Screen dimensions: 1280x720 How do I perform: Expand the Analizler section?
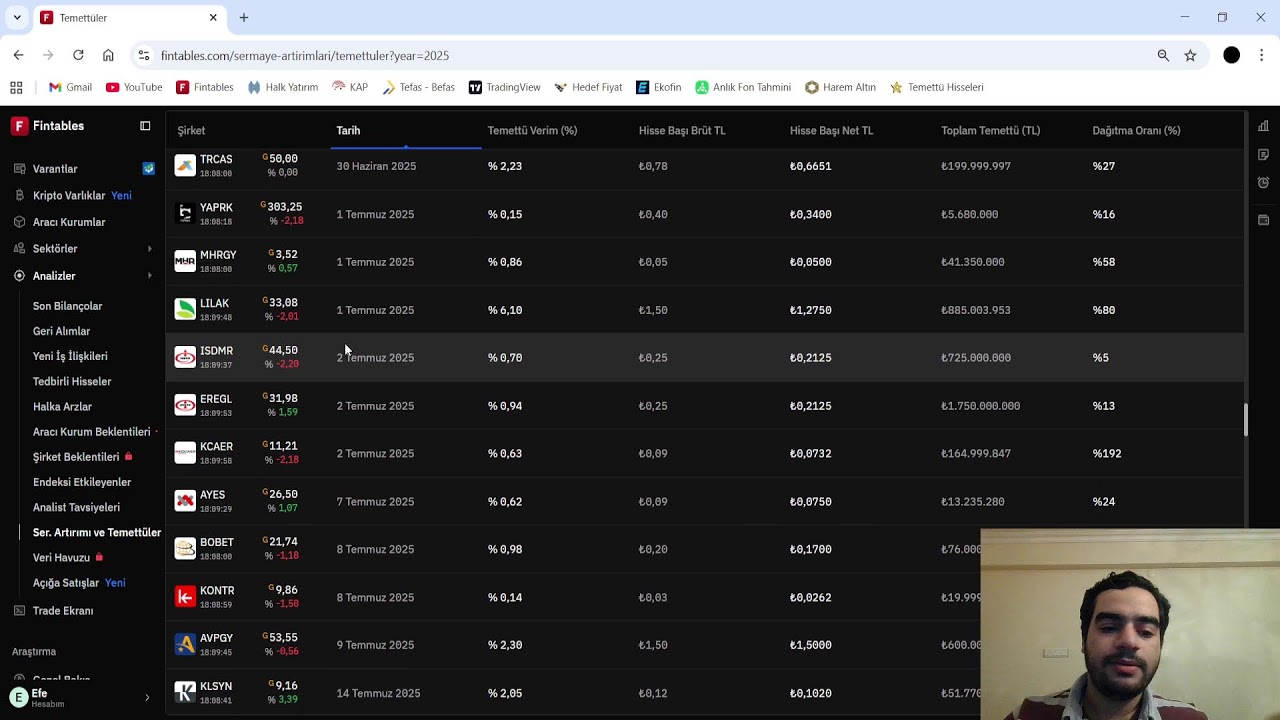click(150, 276)
